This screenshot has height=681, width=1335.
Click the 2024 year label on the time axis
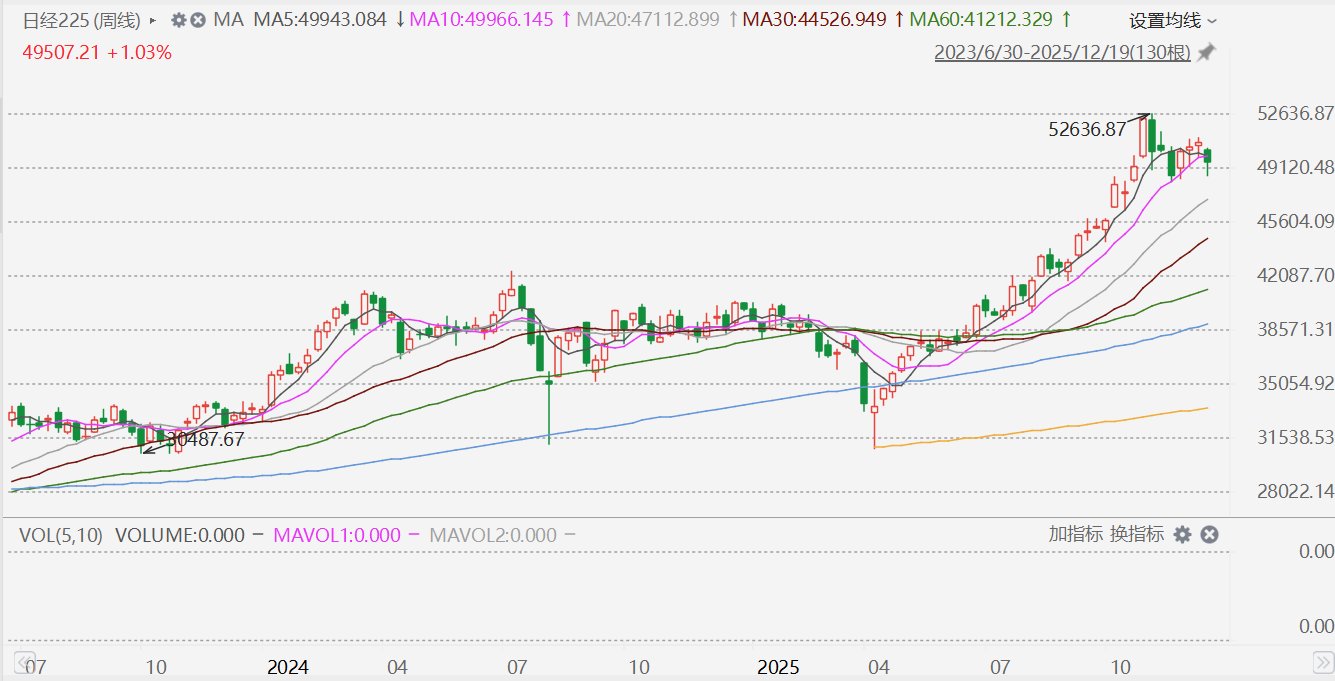pos(288,666)
